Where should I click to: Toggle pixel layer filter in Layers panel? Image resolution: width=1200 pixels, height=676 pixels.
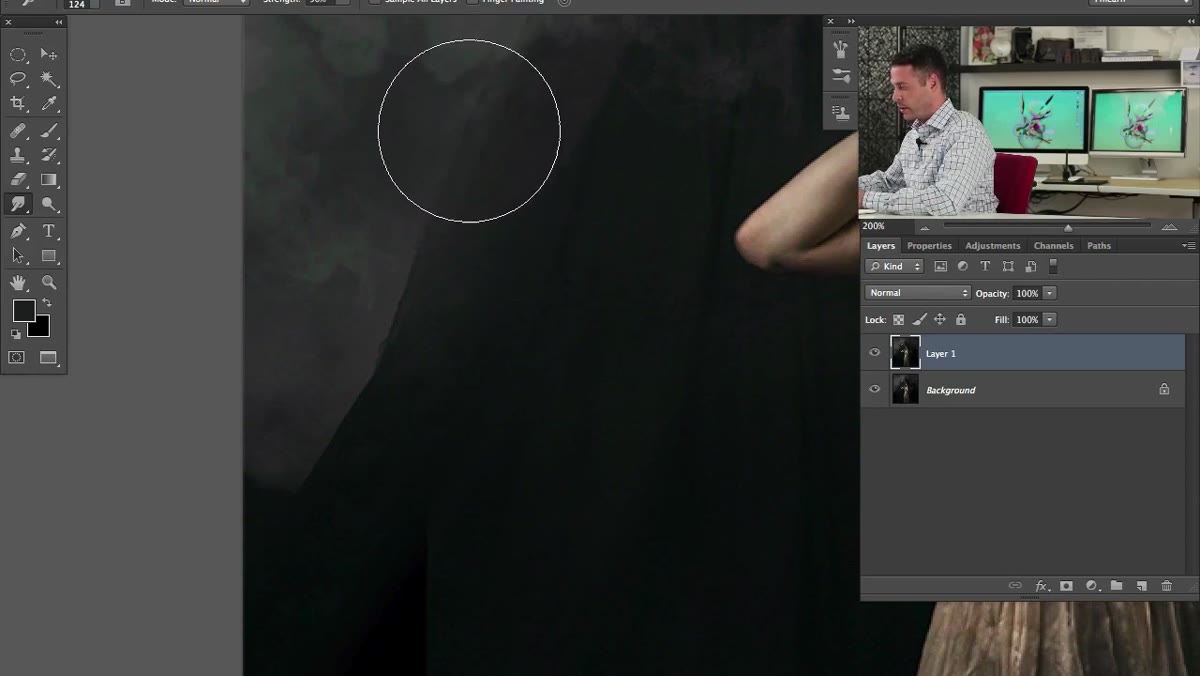(x=940, y=267)
